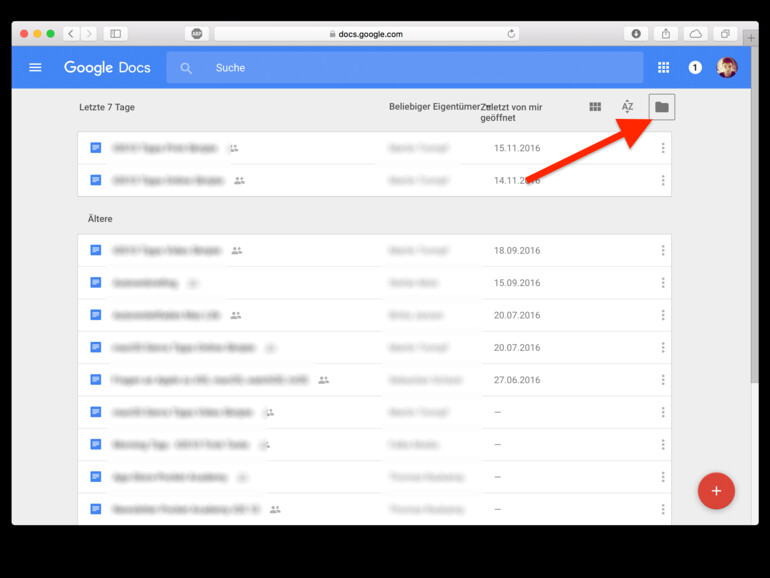770x578 pixels.
Task: Click the ad blocker extension icon
Action: [x=197, y=33]
